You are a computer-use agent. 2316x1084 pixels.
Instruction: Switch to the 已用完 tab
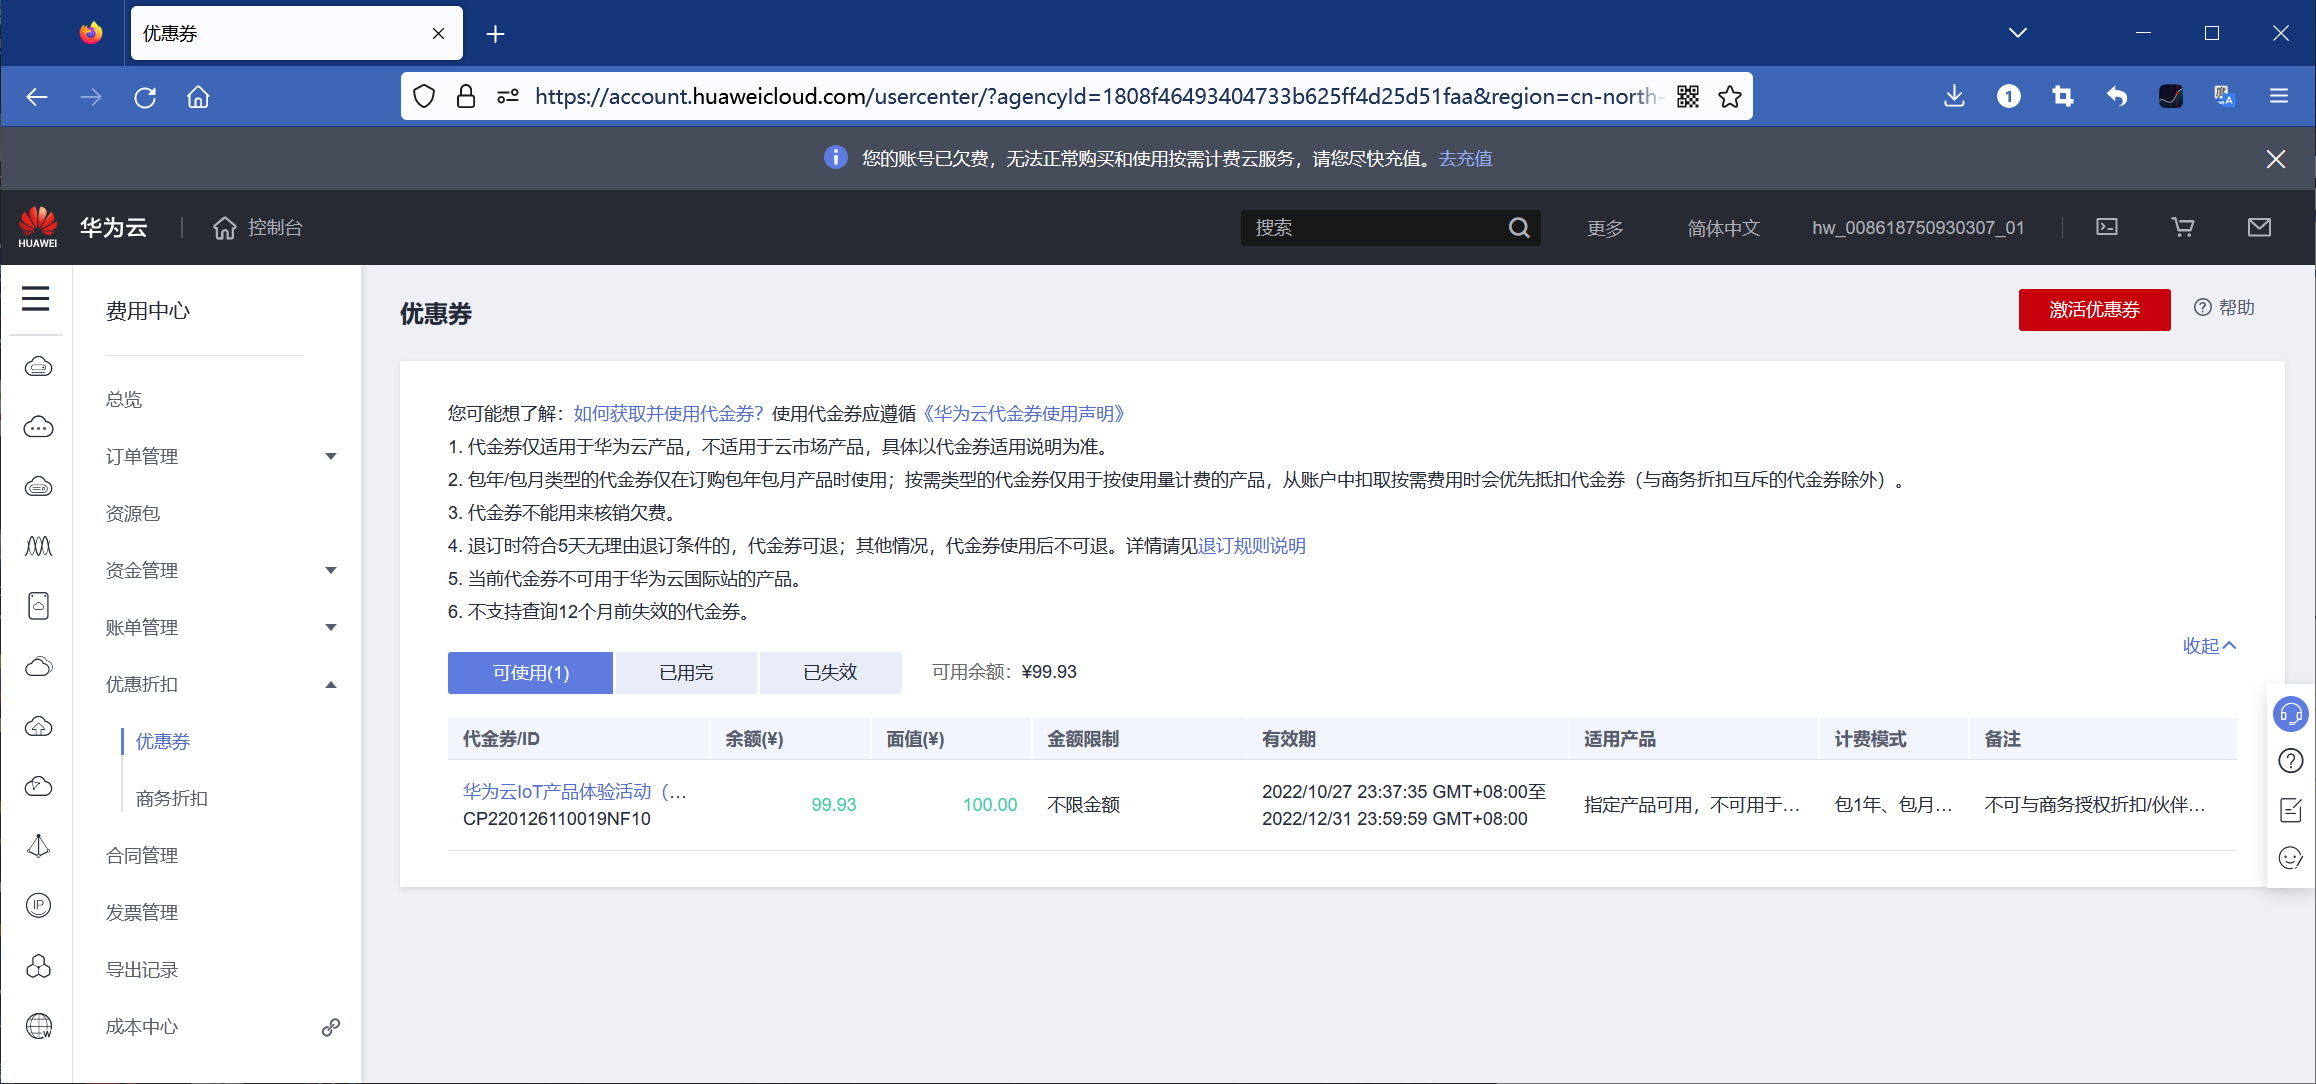(686, 672)
